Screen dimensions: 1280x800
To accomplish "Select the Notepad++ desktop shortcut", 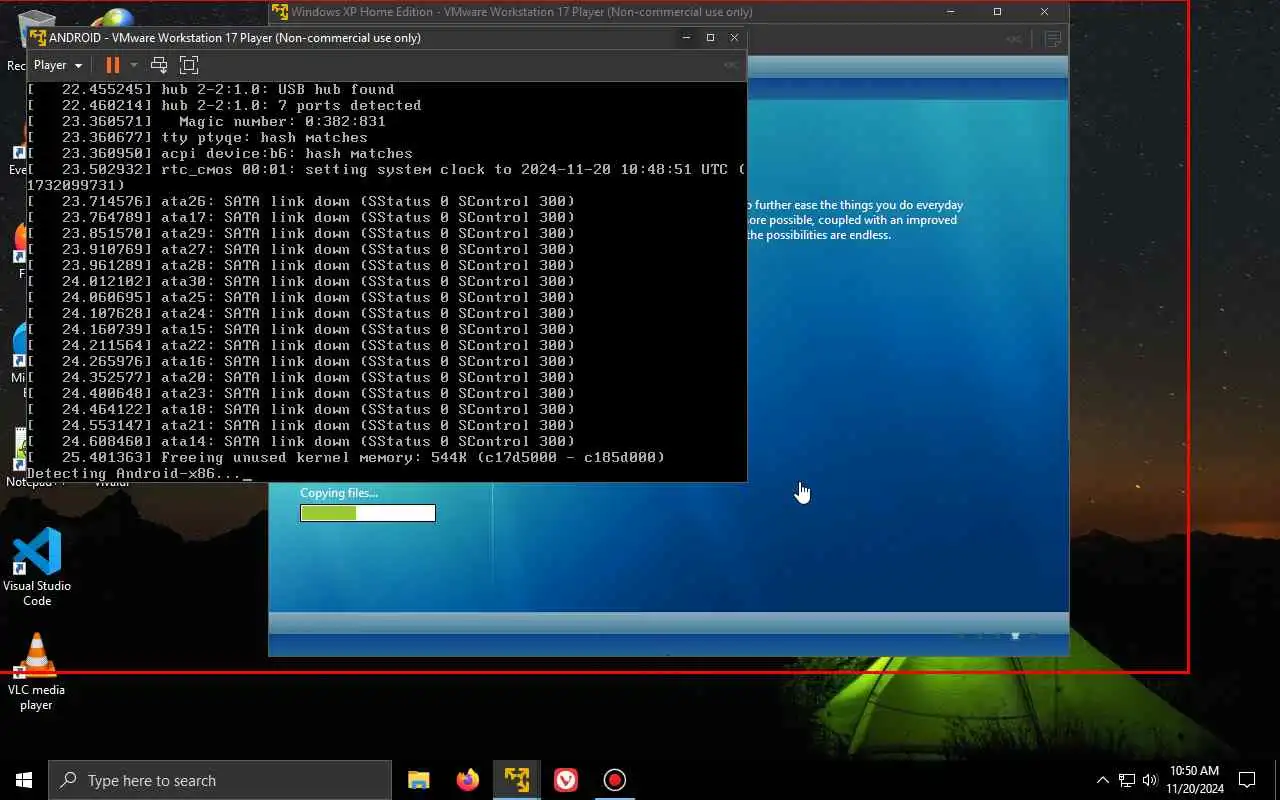I will pyautogui.click(x=18, y=458).
